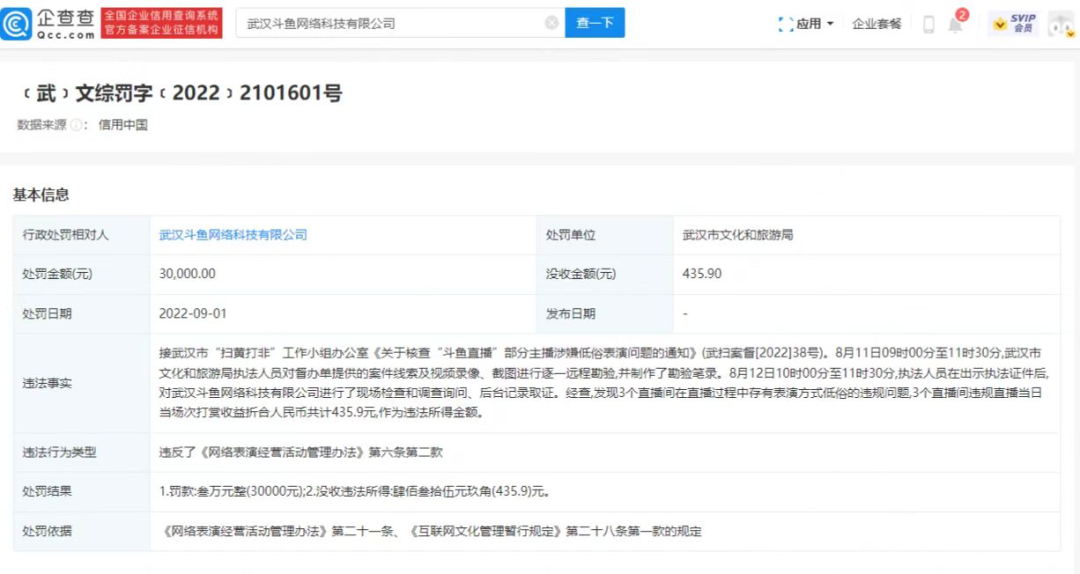Expand the 应用 dropdown menu
1080x574 pixels.
click(x=830, y=24)
